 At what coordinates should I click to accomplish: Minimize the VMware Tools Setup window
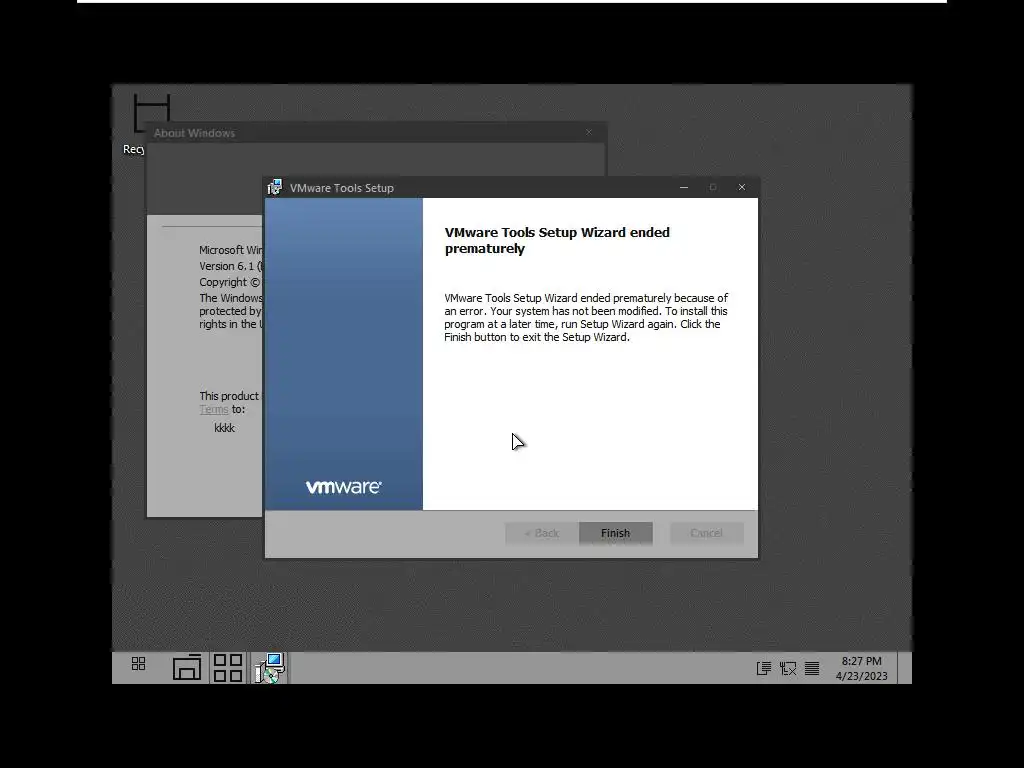[x=684, y=187]
